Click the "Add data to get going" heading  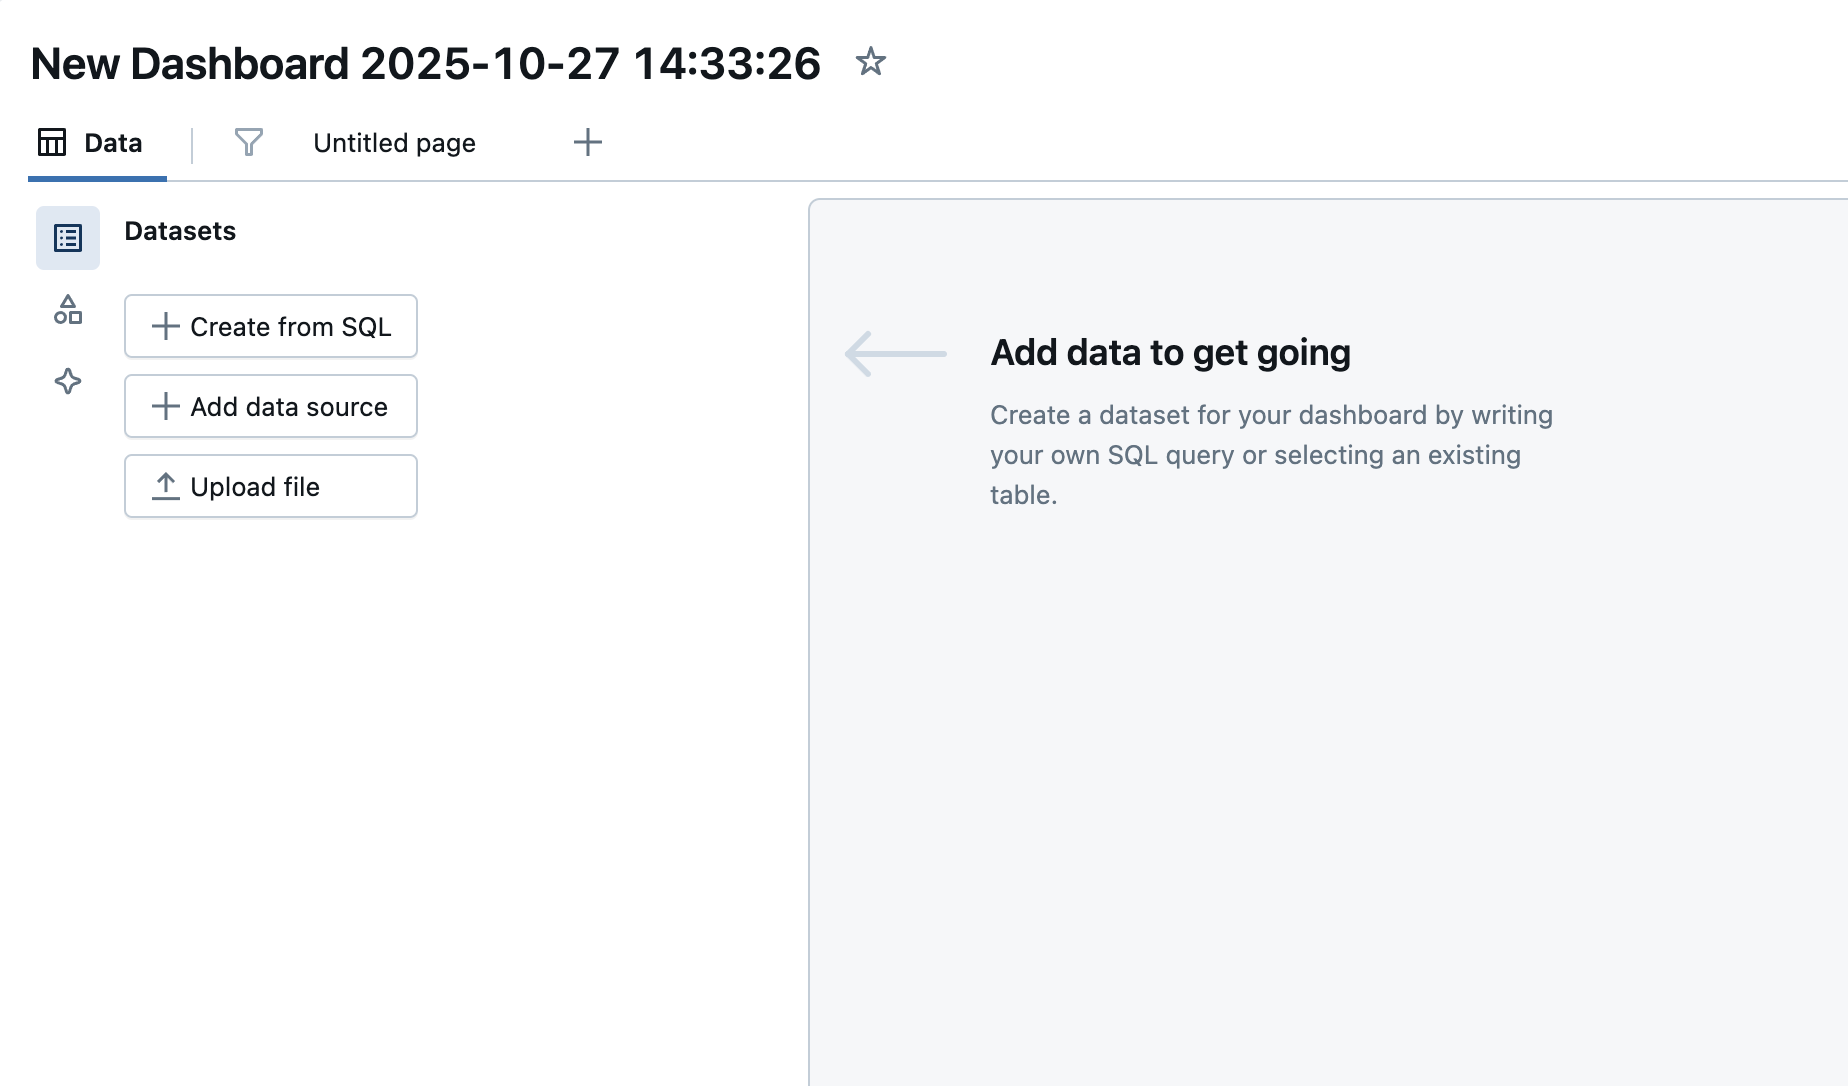pos(1170,353)
